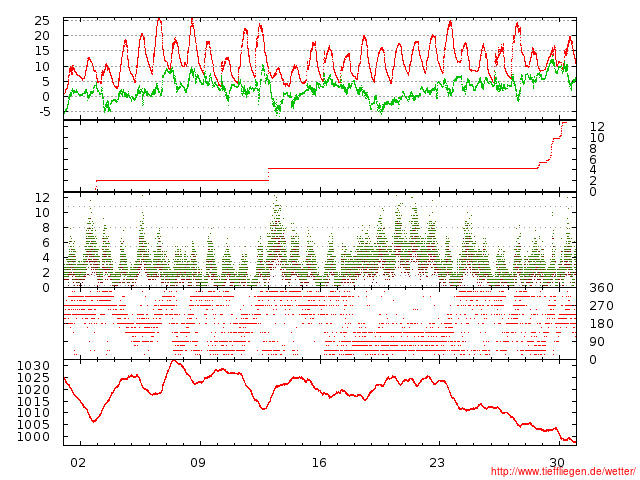Viewport: 640px width, 480px height.
Task: Click the 20 label on temperature axis
Action: (x=42, y=36)
